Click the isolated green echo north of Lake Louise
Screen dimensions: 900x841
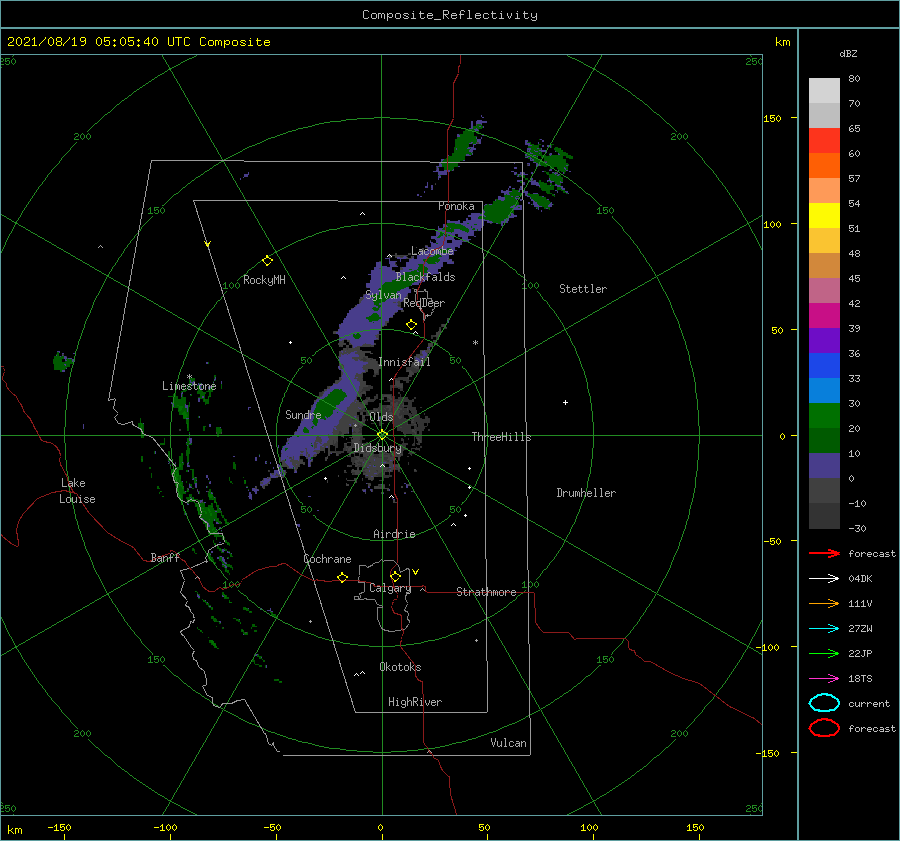63,362
